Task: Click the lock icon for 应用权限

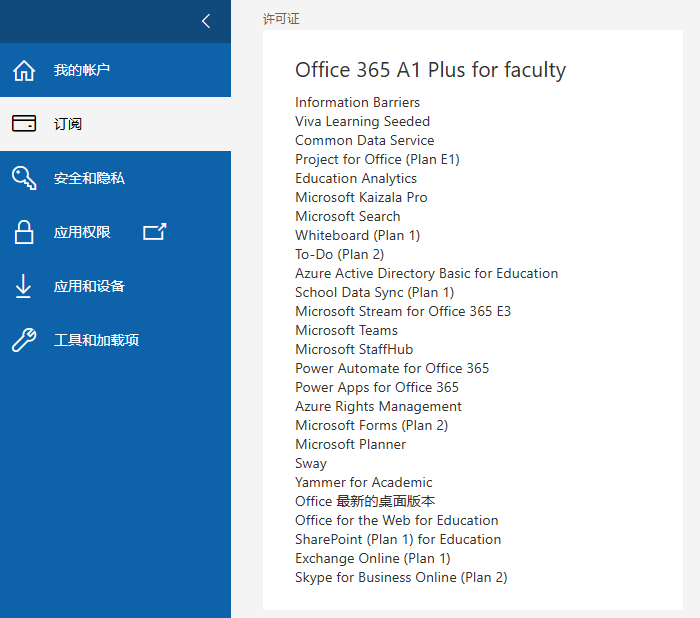Action: [x=24, y=232]
